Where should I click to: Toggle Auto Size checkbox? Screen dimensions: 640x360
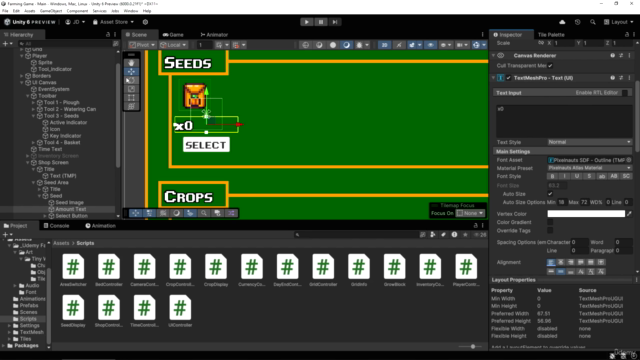(550, 194)
